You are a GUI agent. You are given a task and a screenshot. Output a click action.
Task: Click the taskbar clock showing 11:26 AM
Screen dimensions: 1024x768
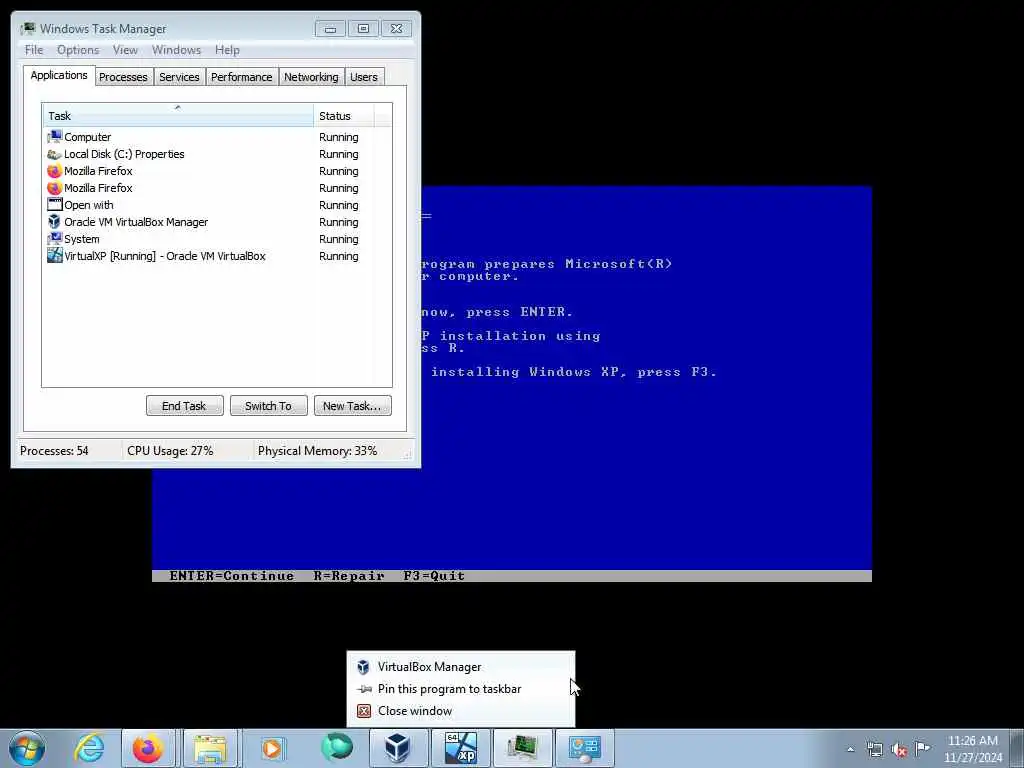coord(972,741)
